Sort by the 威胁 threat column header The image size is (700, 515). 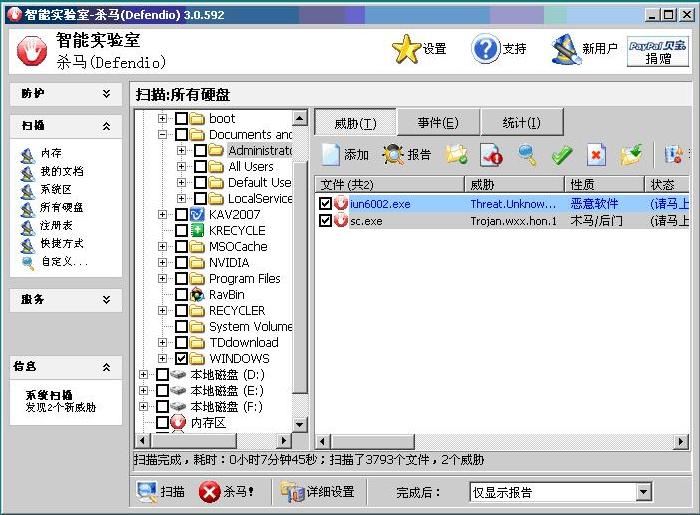coord(515,184)
